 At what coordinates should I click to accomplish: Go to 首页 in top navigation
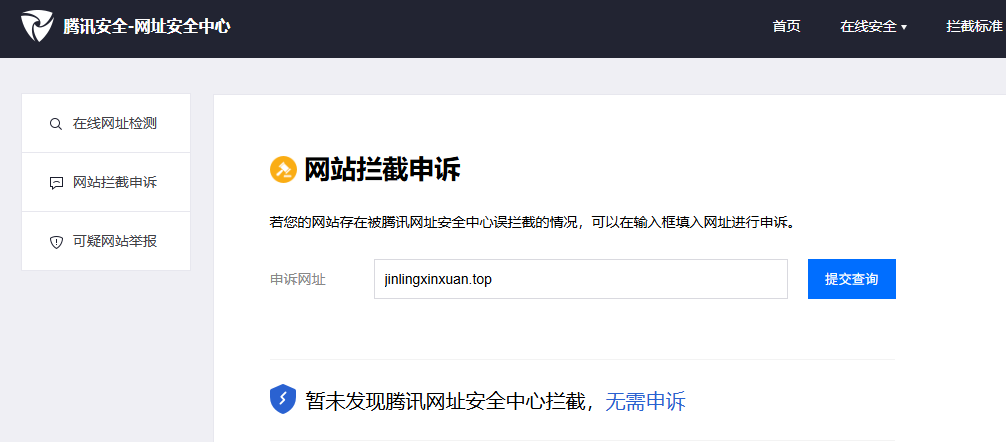point(787,27)
